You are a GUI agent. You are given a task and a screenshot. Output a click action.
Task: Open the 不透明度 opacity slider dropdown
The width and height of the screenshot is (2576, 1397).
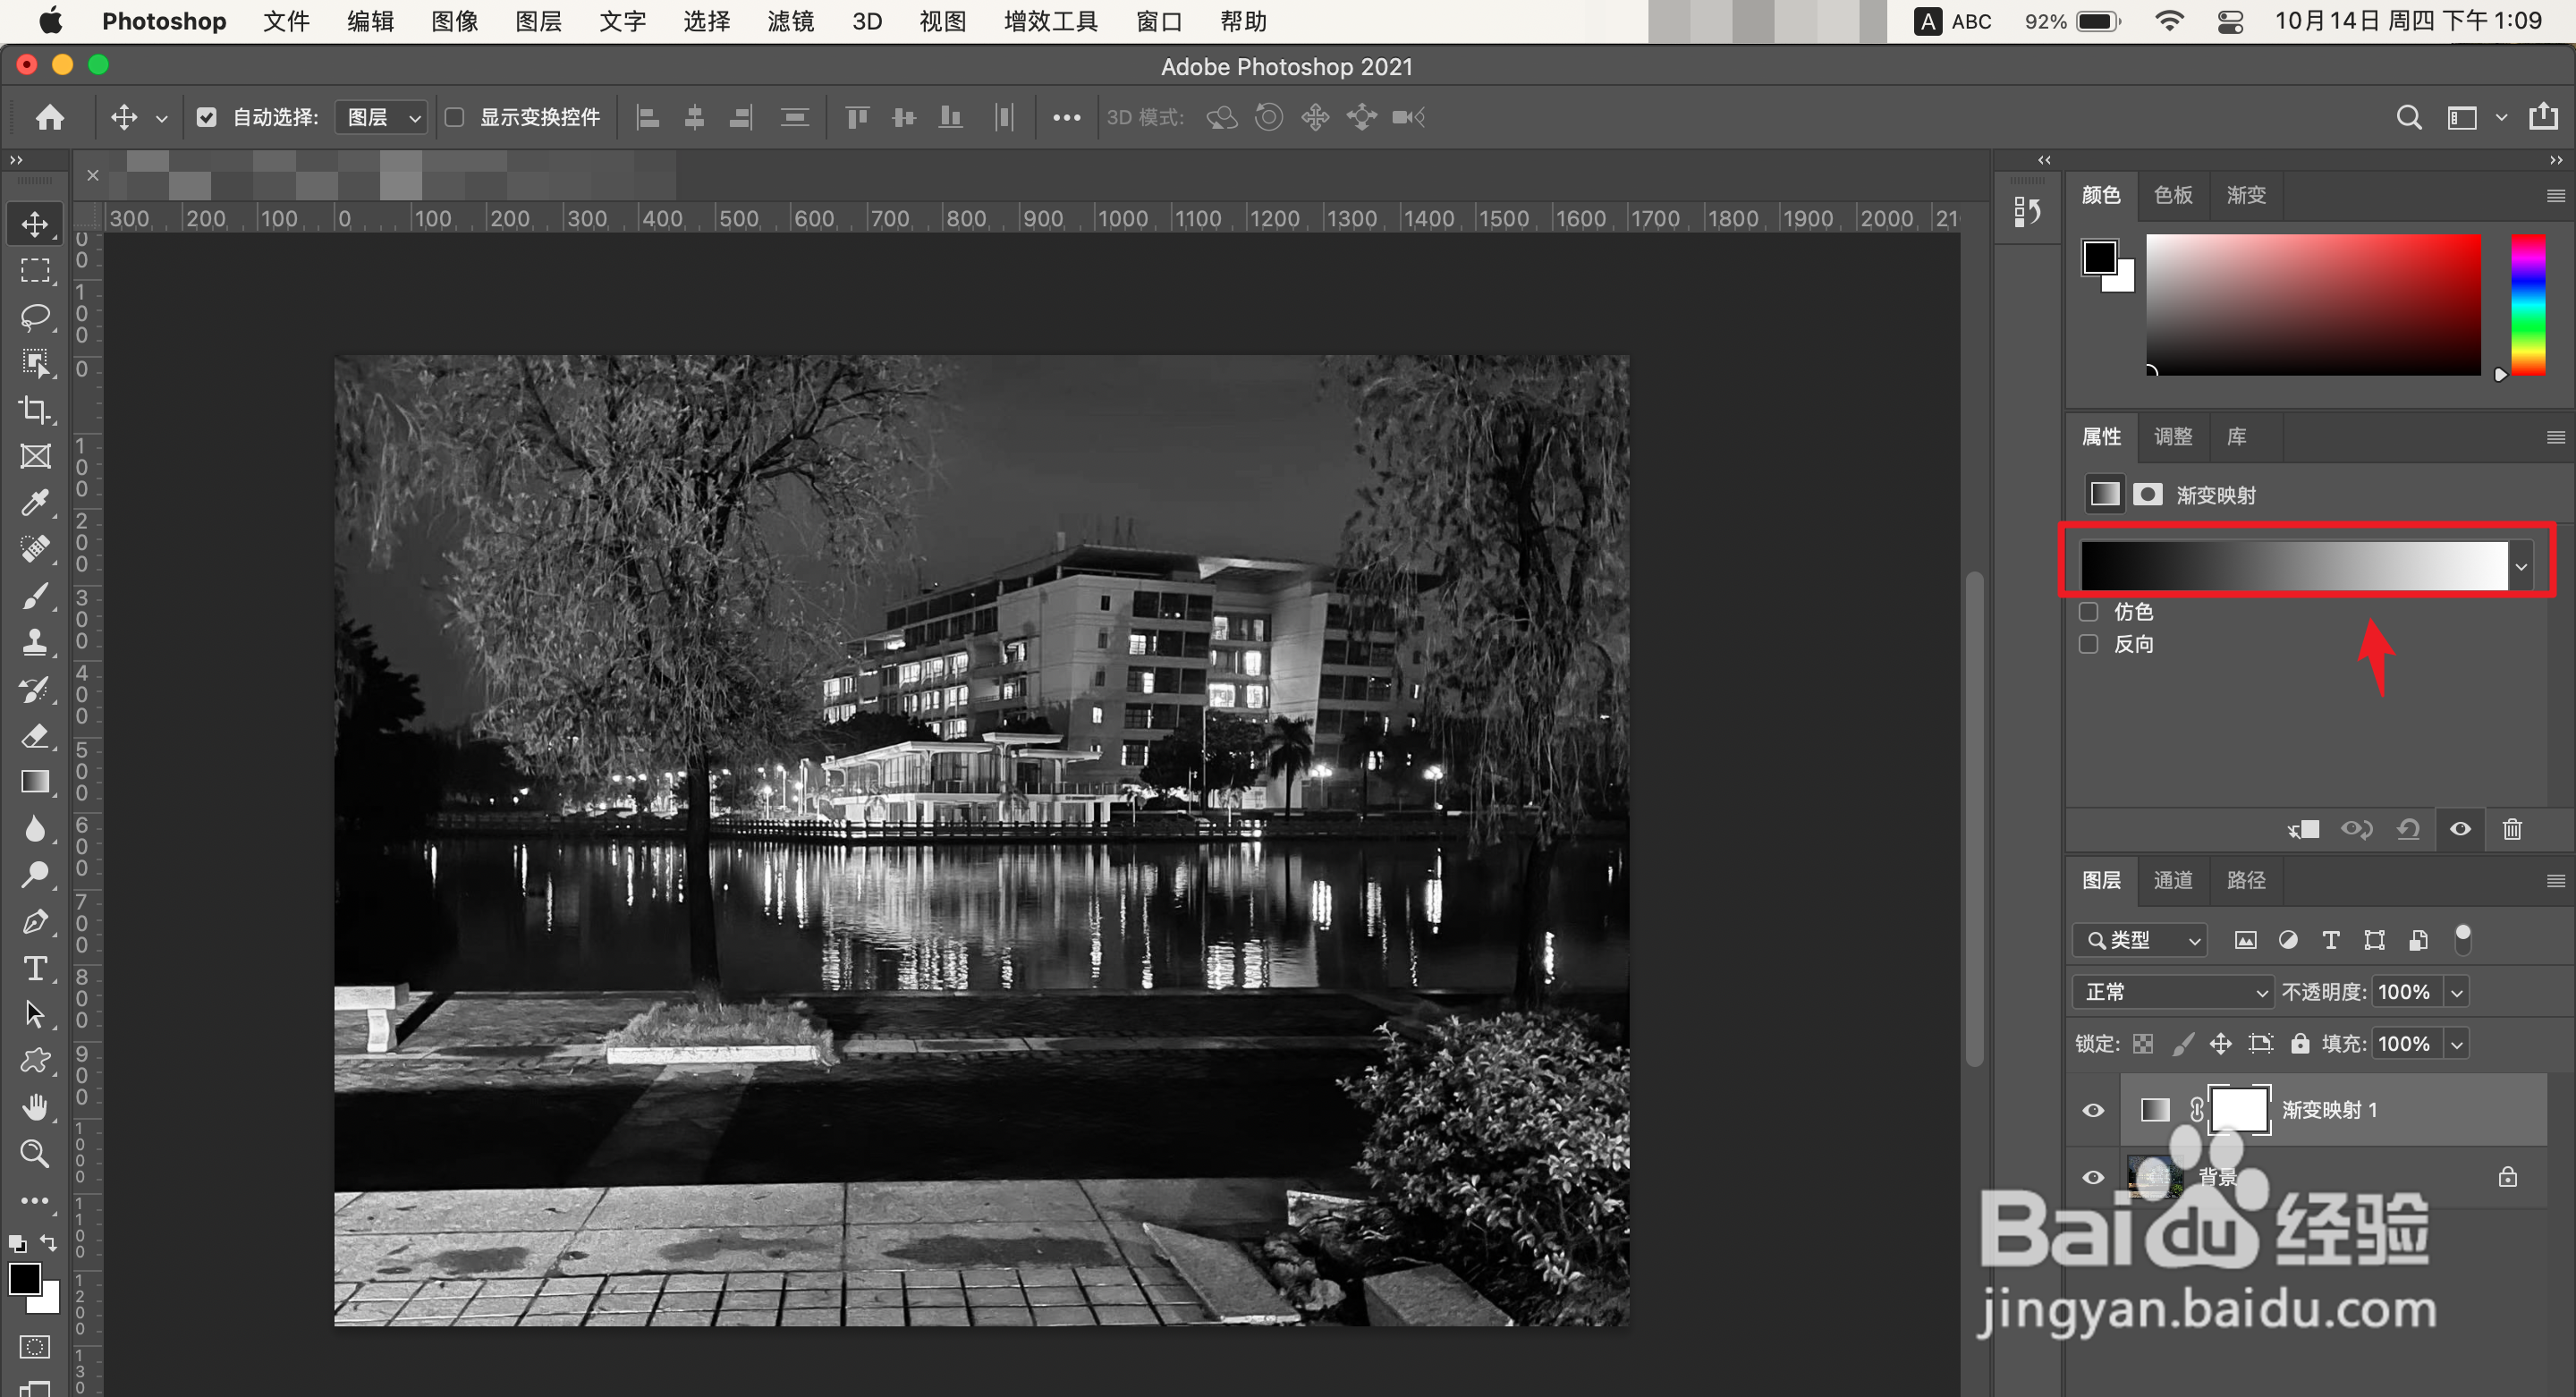[2457, 993]
